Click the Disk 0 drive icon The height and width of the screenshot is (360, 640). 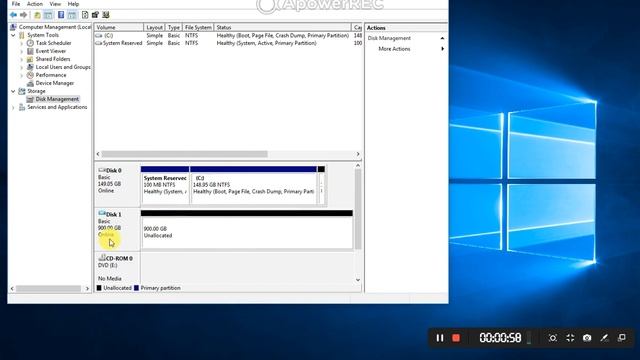[102, 170]
